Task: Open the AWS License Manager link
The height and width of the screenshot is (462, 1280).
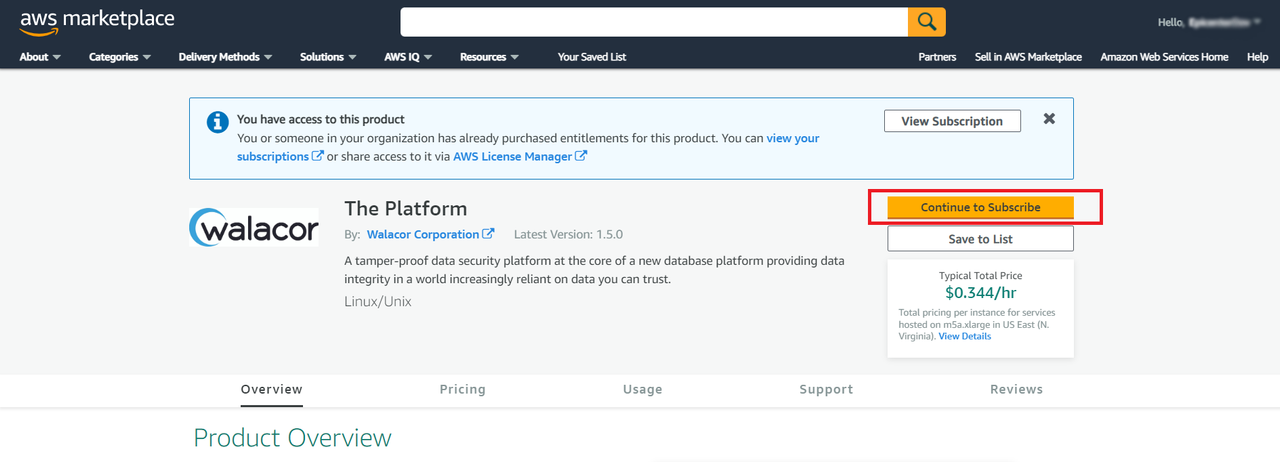Action: point(520,157)
